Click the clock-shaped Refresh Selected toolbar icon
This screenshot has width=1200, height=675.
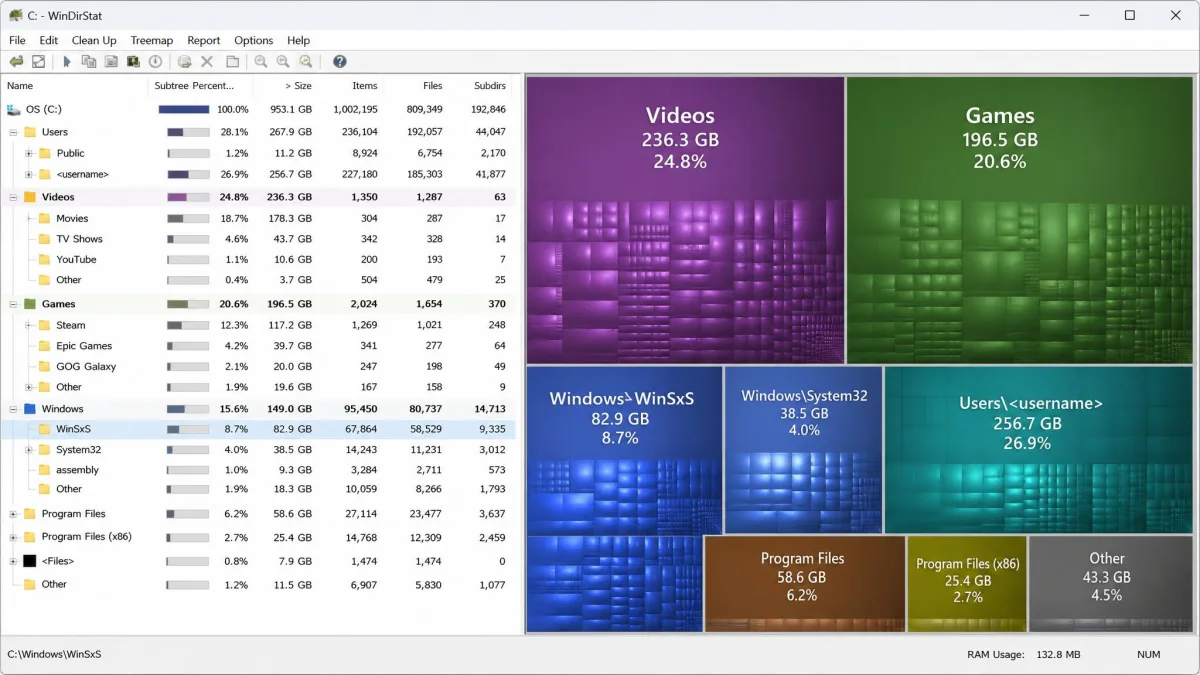tap(155, 62)
